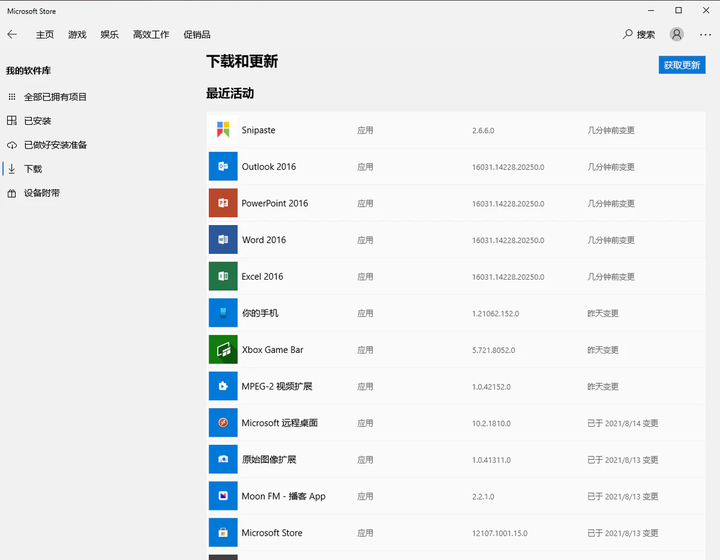Click the Snipaste app icon

click(x=223, y=130)
